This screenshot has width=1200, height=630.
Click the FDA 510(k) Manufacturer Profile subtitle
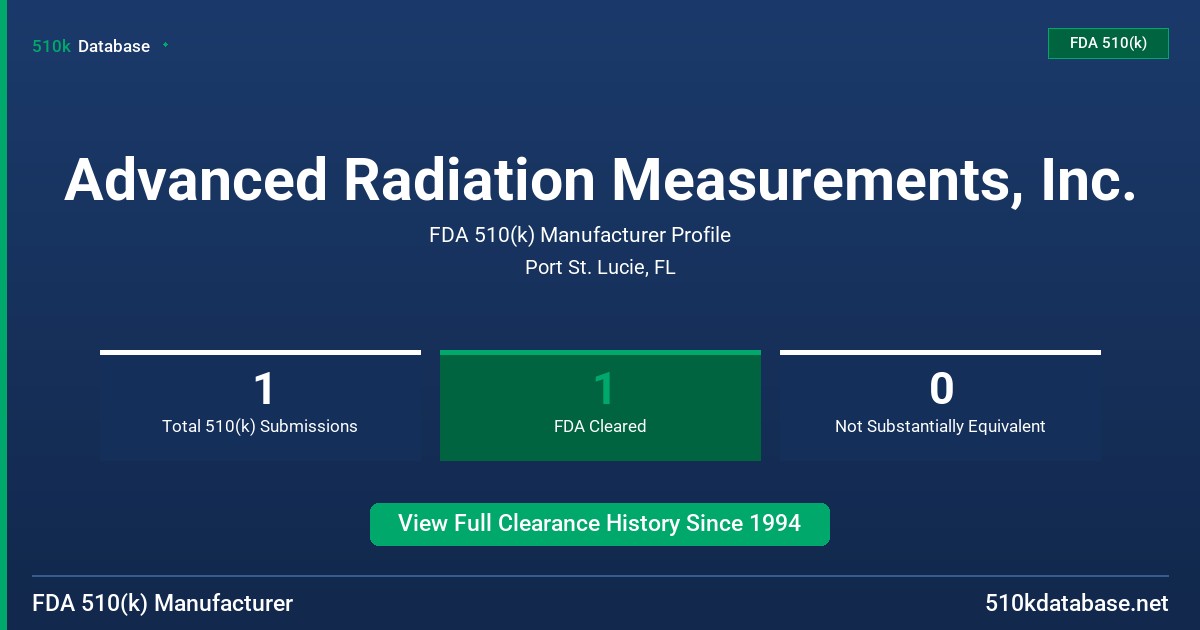click(x=580, y=235)
